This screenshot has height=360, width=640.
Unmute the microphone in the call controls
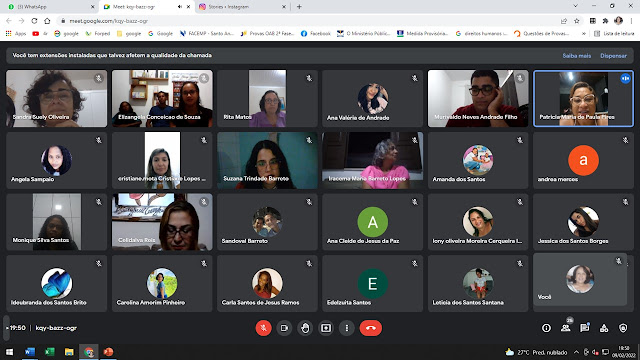coord(263,328)
